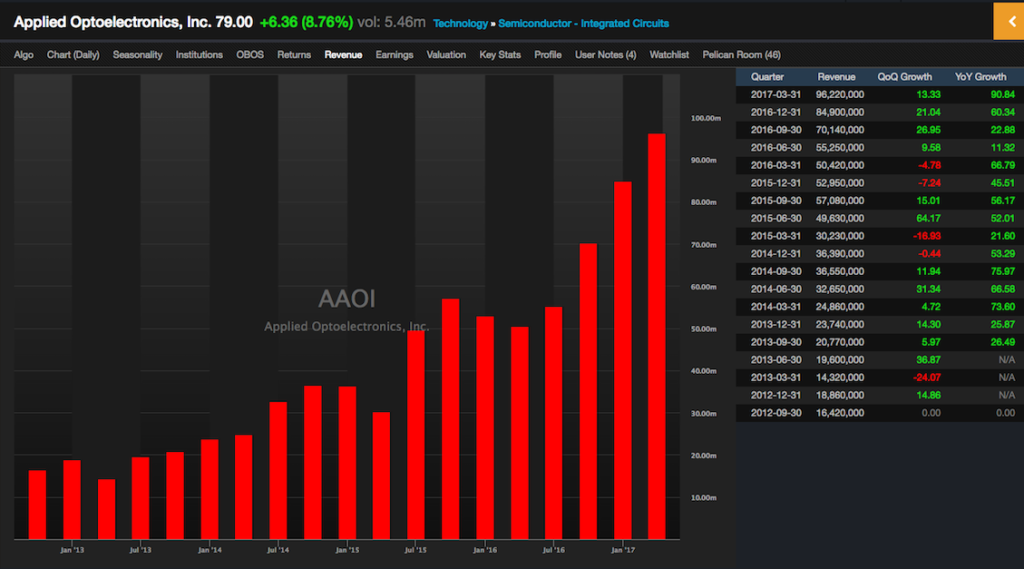The width and height of the screenshot is (1024, 569).
Task: Click the orange collapse arrow button
Action: pos(1009,22)
